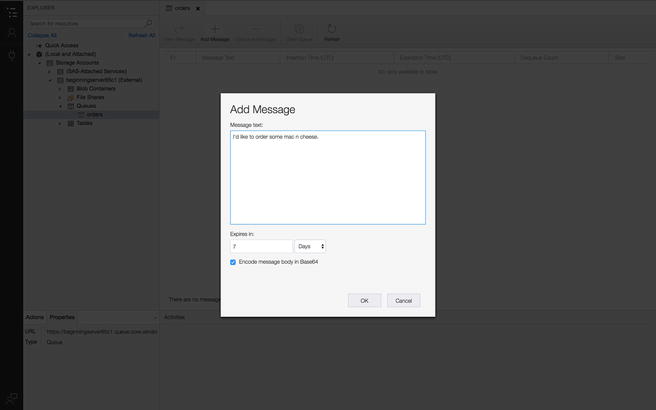Open the account management sidebar icon

pos(12,33)
